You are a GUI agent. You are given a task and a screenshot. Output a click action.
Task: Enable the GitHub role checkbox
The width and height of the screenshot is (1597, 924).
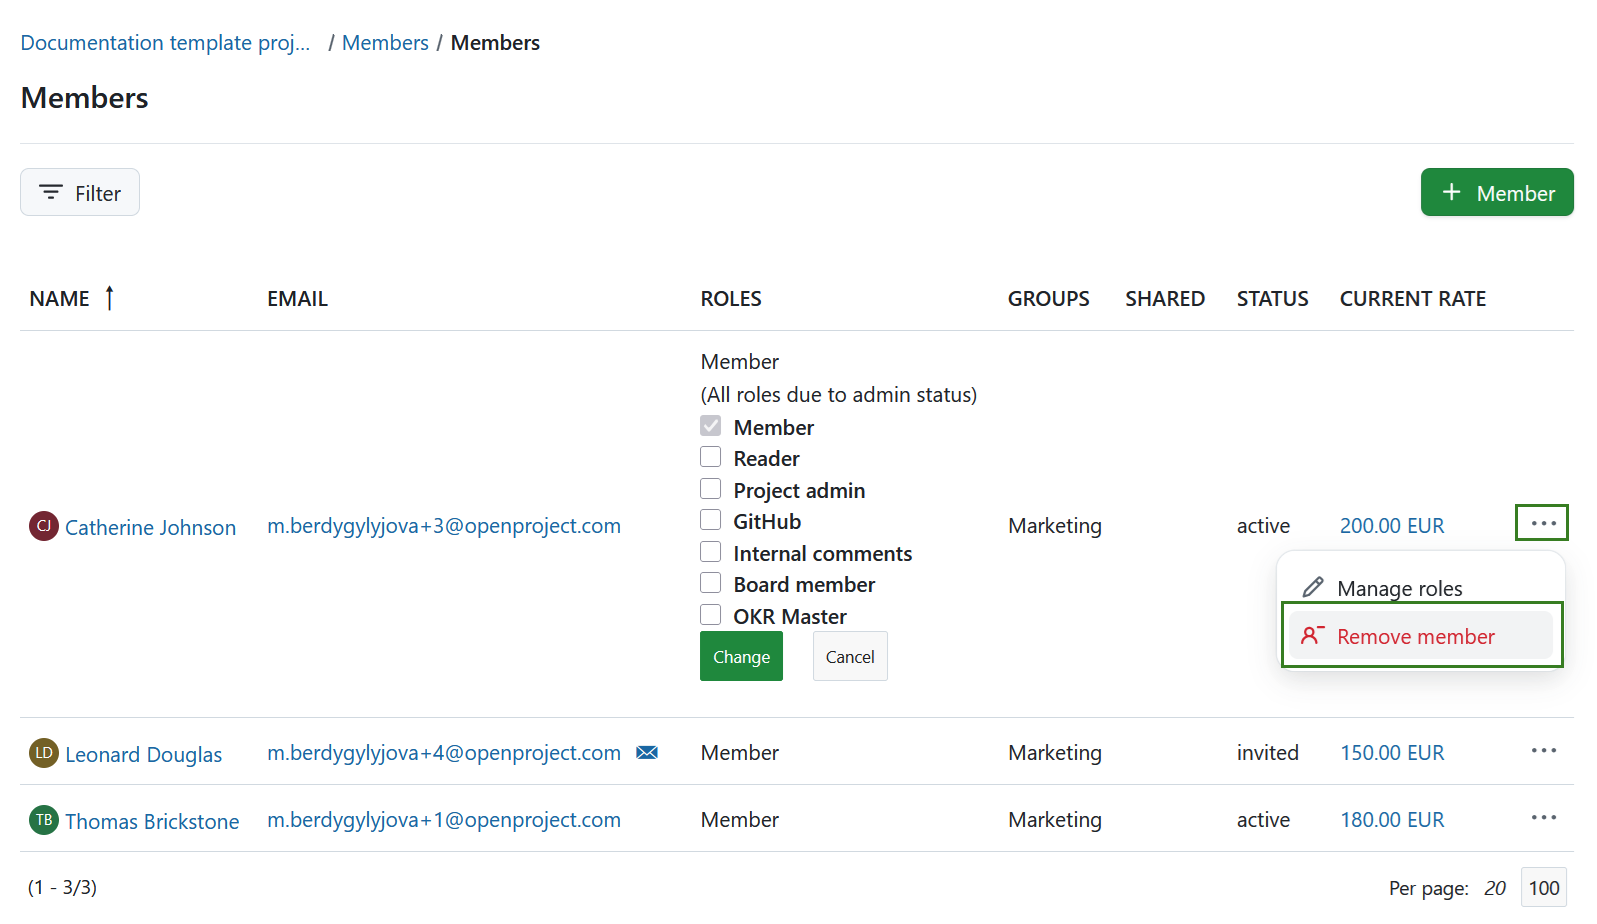(x=710, y=520)
